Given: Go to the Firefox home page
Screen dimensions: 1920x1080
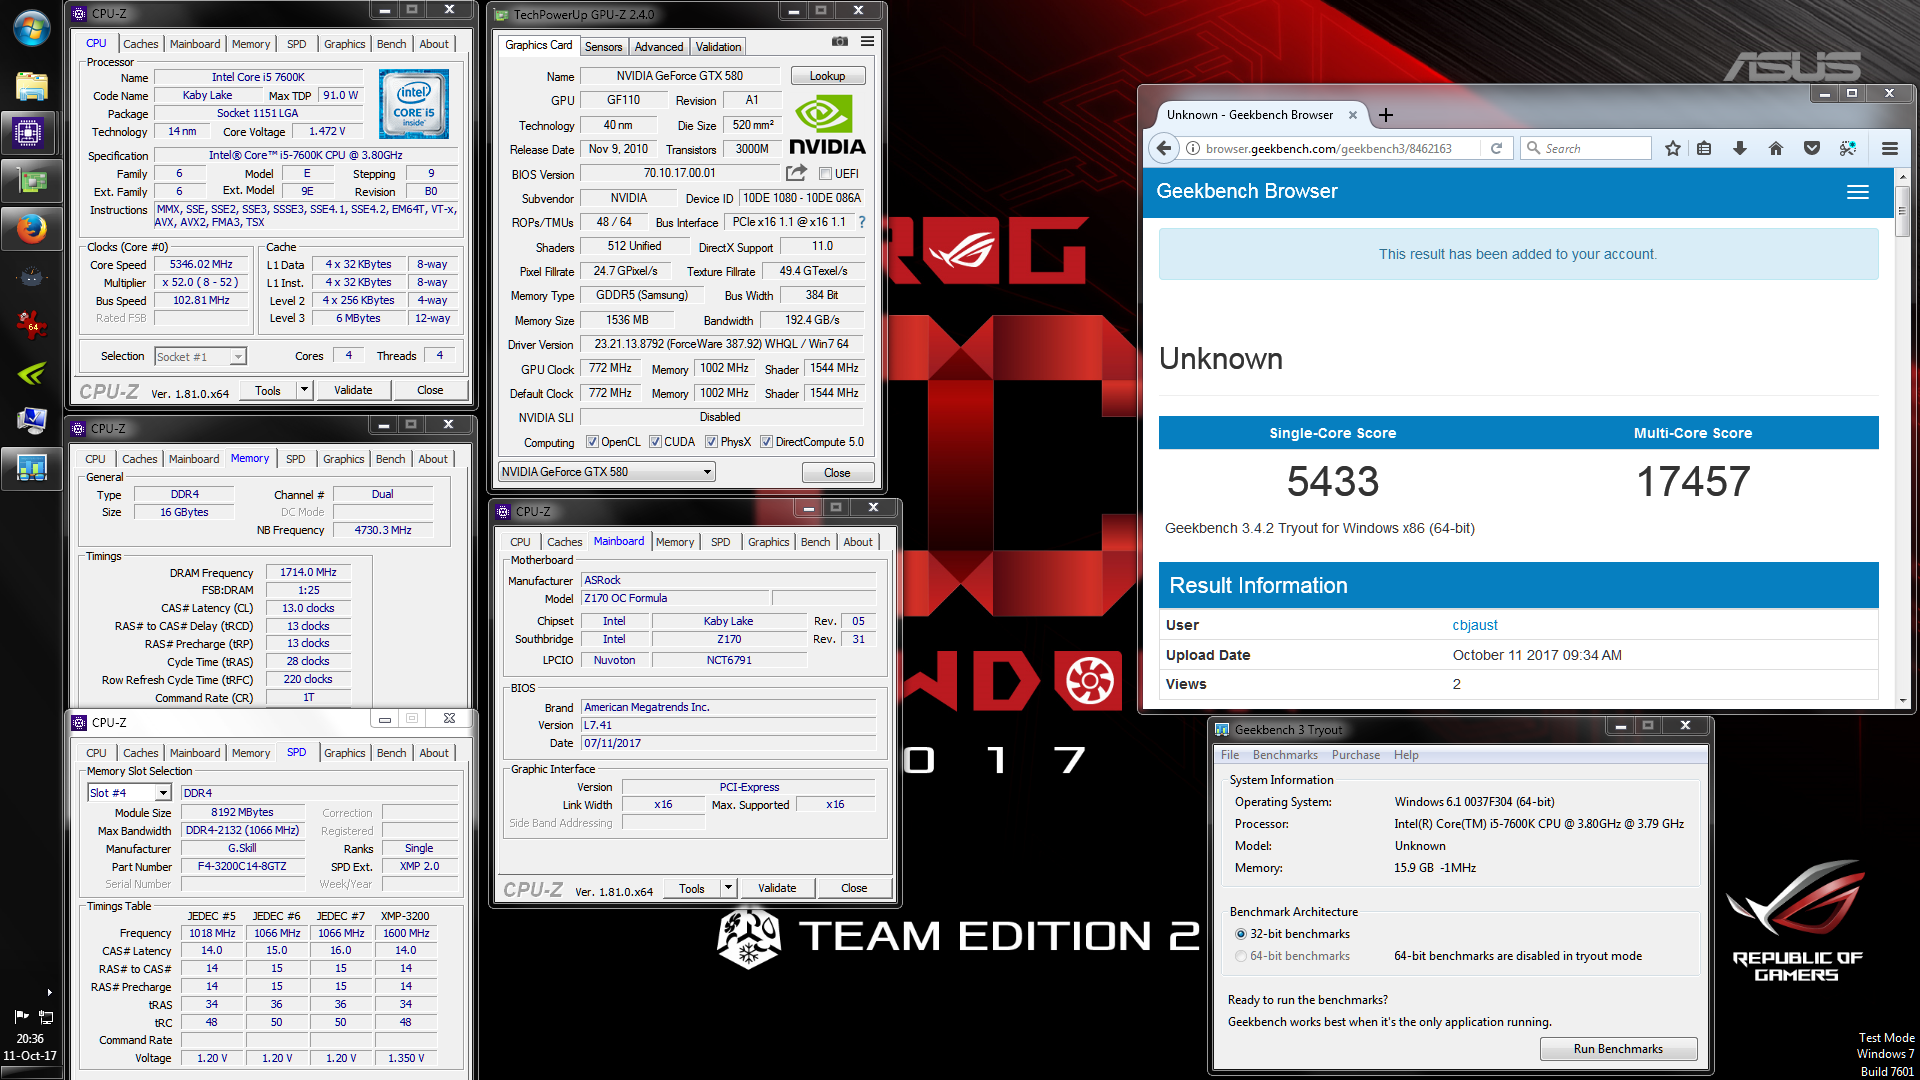Looking at the screenshot, I should point(1776,148).
